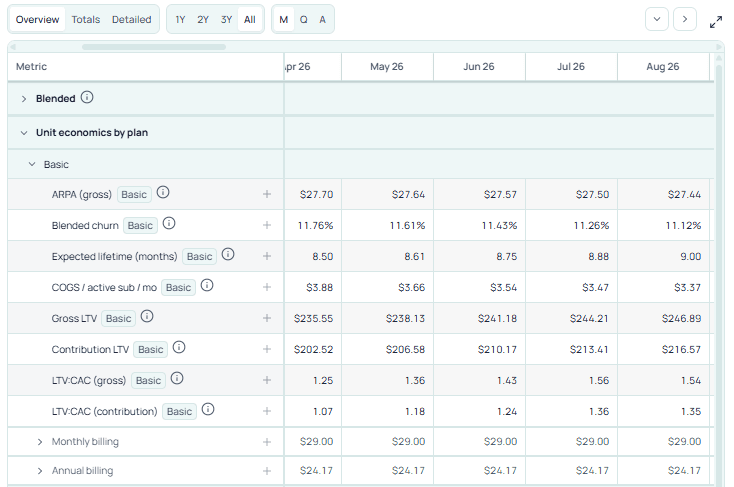Expand Annual billing row

(x=40, y=471)
